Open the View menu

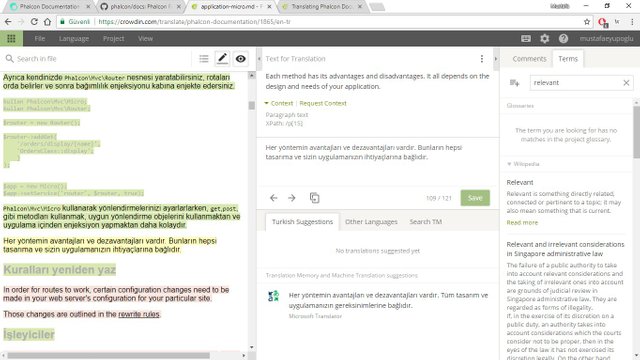[145, 38]
